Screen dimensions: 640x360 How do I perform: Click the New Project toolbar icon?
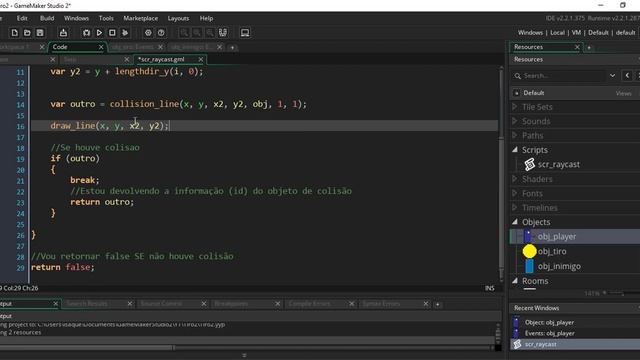[x=14, y=33]
